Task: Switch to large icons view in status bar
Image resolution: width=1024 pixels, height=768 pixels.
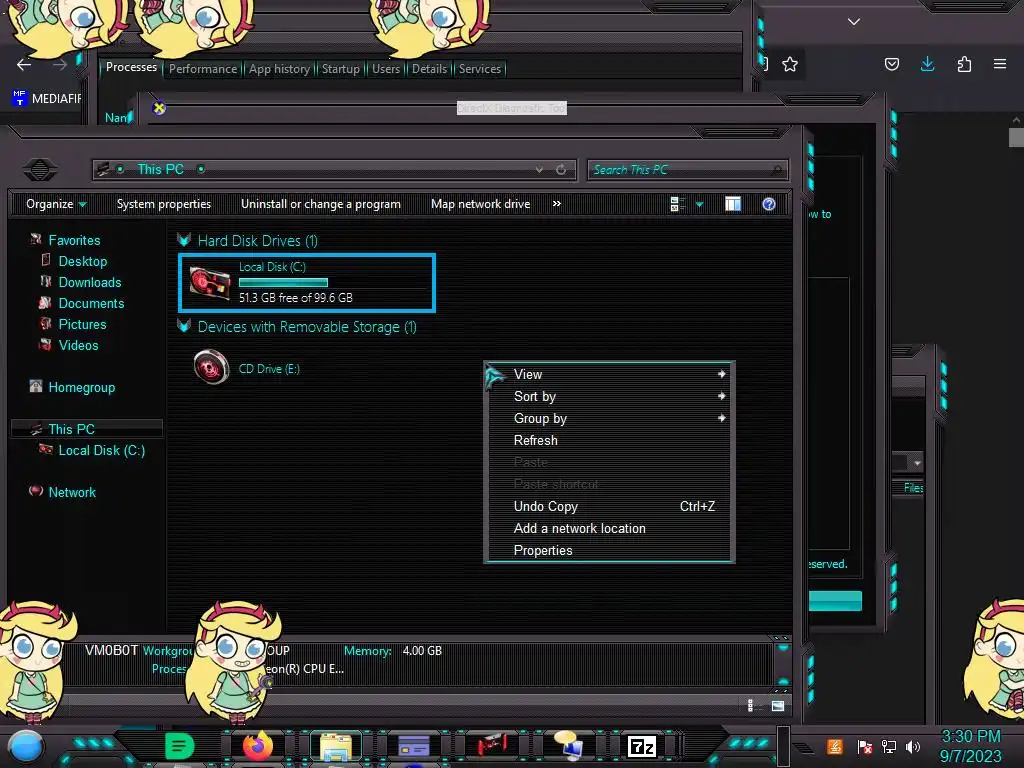Action: click(x=778, y=706)
